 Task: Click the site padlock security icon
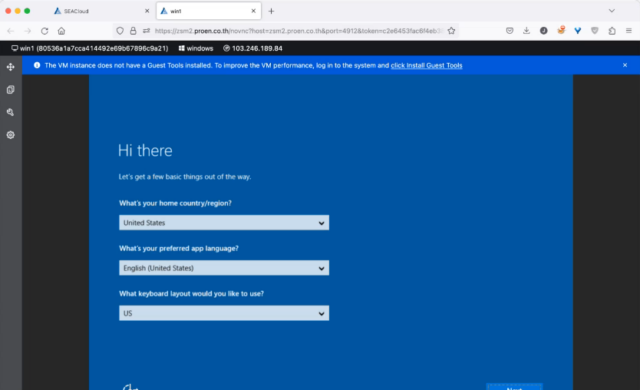(133, 31)
